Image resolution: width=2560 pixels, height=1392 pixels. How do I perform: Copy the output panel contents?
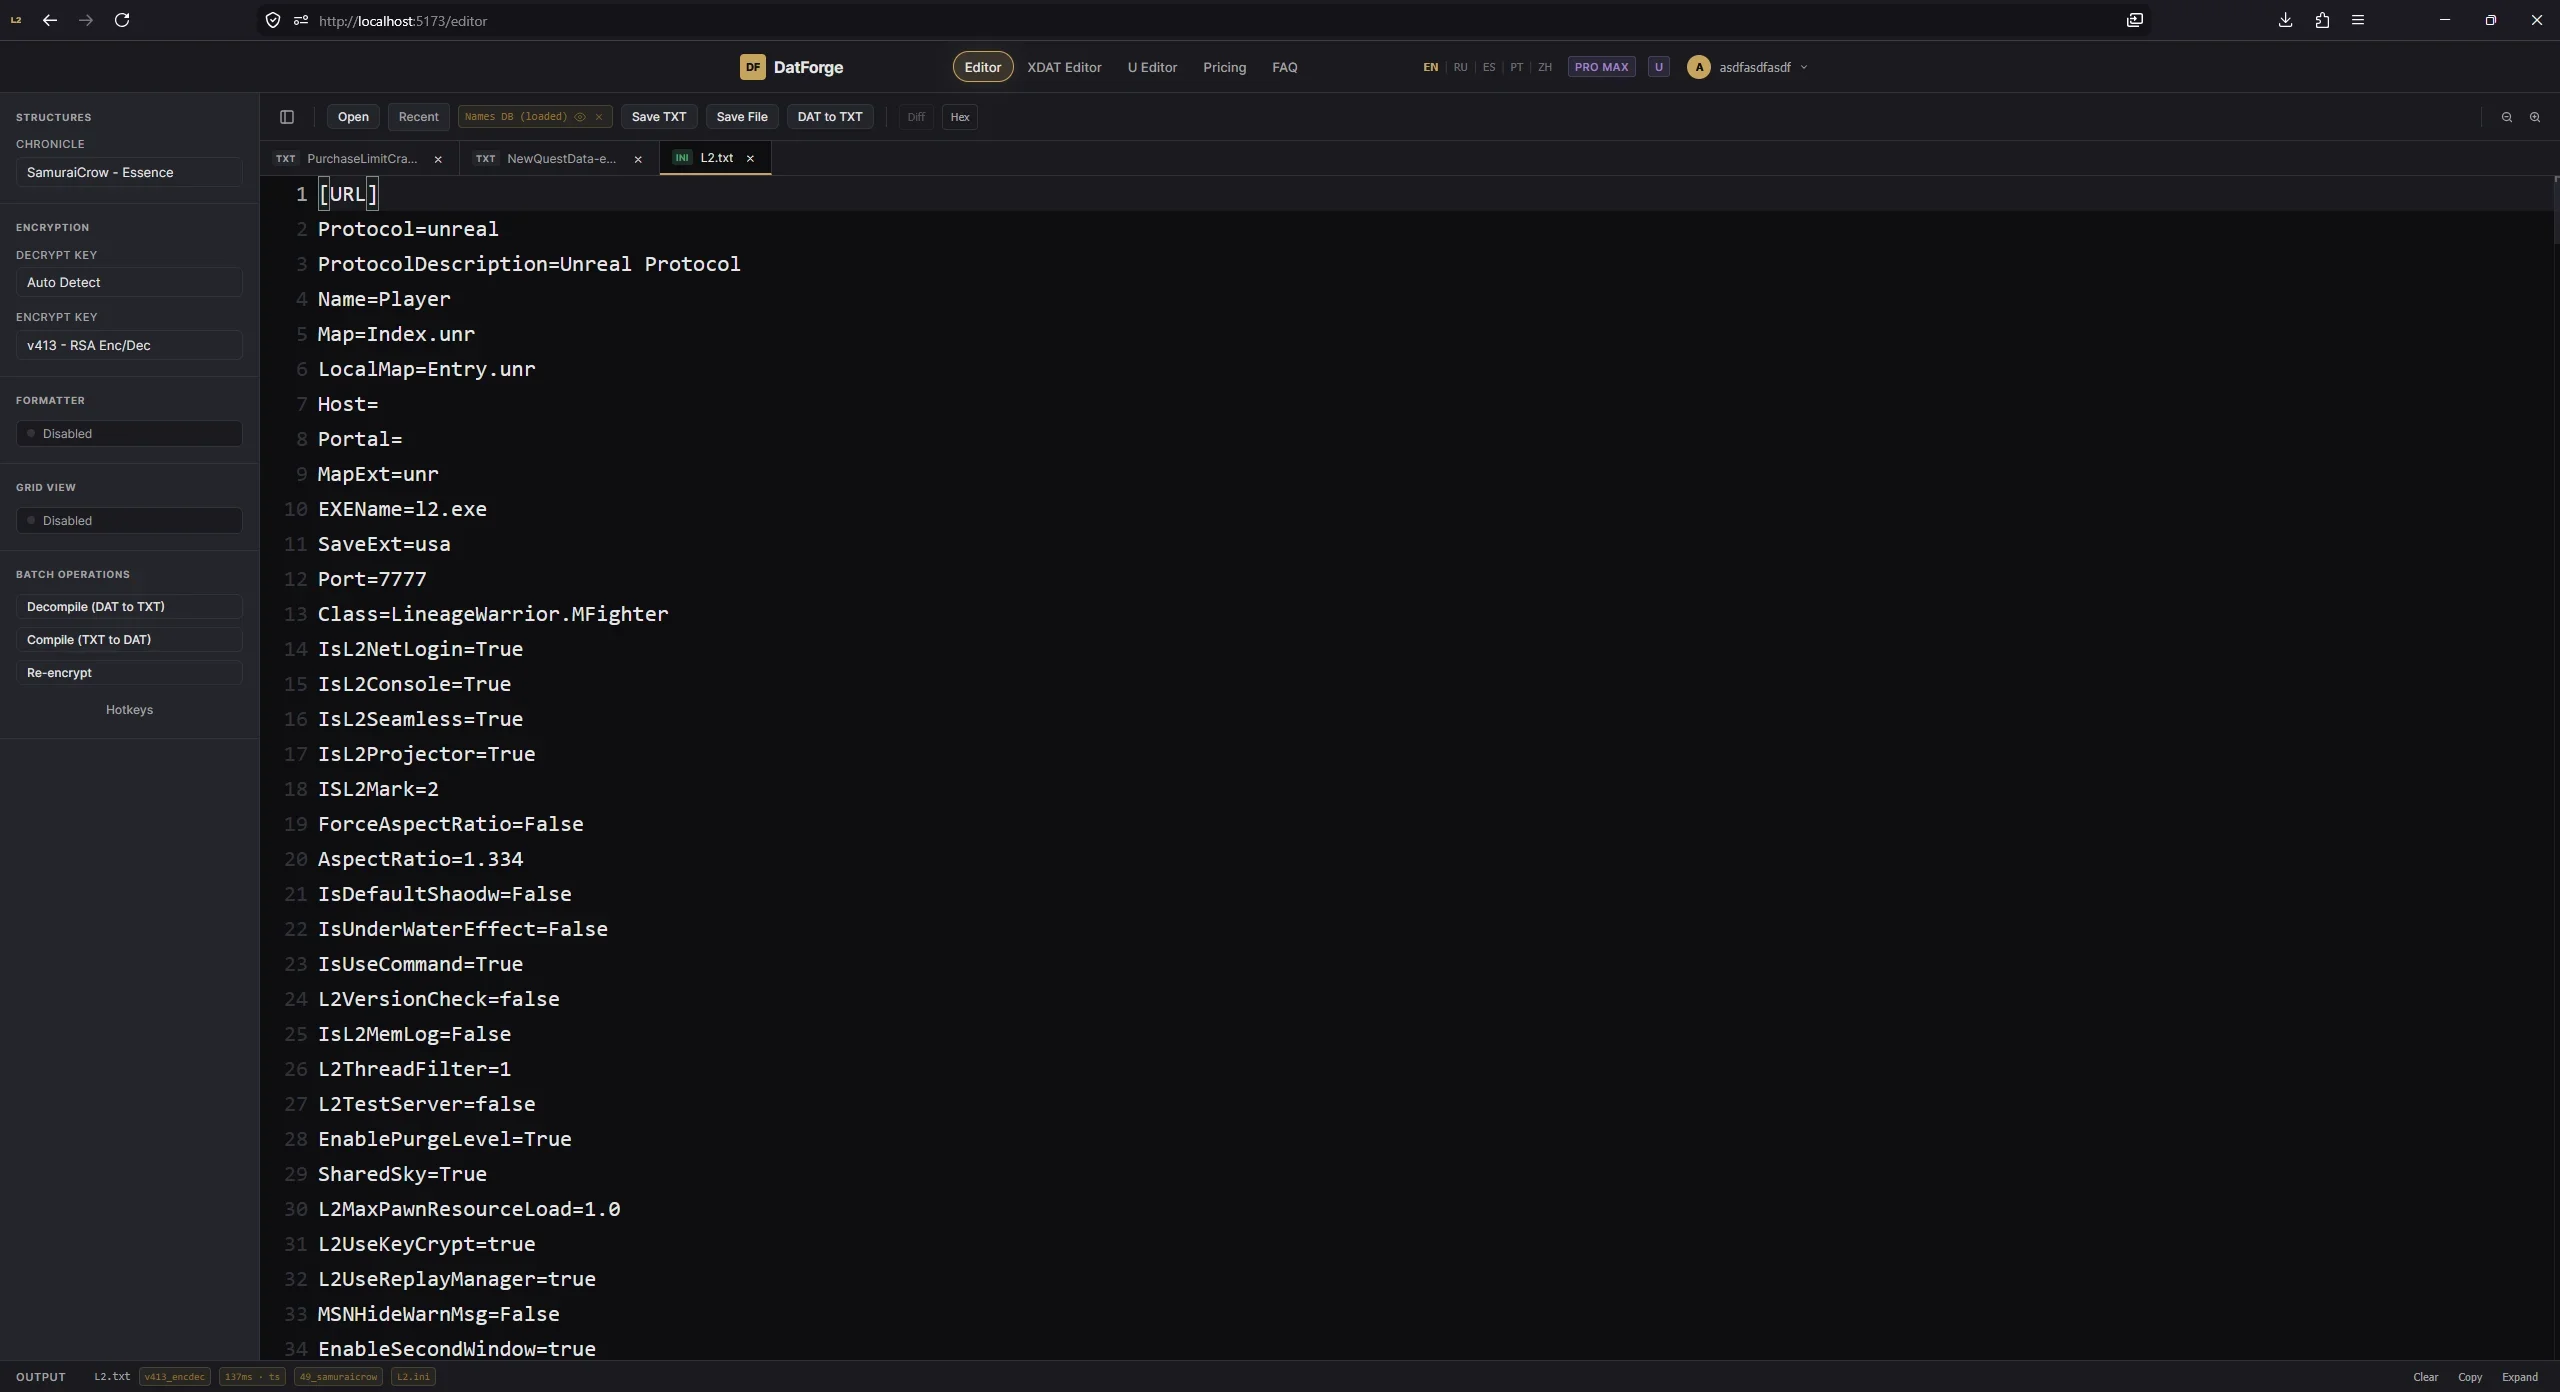pyautogui.click(x=2470, y=1377)
